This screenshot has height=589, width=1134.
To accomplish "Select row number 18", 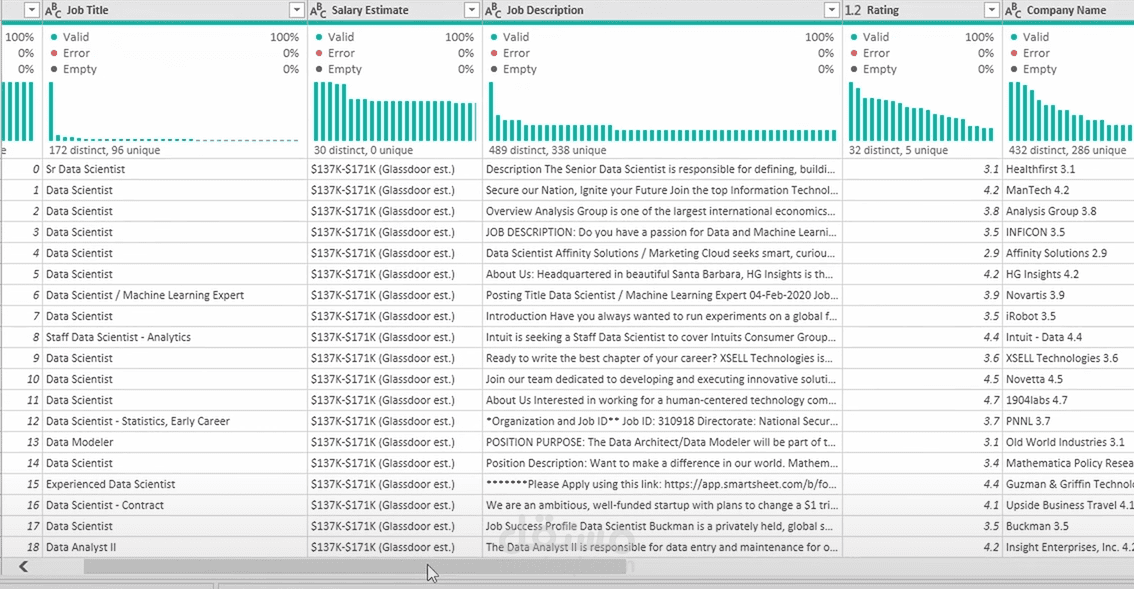I will click(33, 547).
